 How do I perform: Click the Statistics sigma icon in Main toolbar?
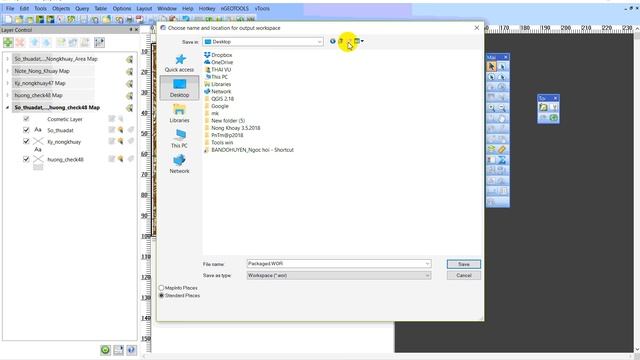coord(502,160)
